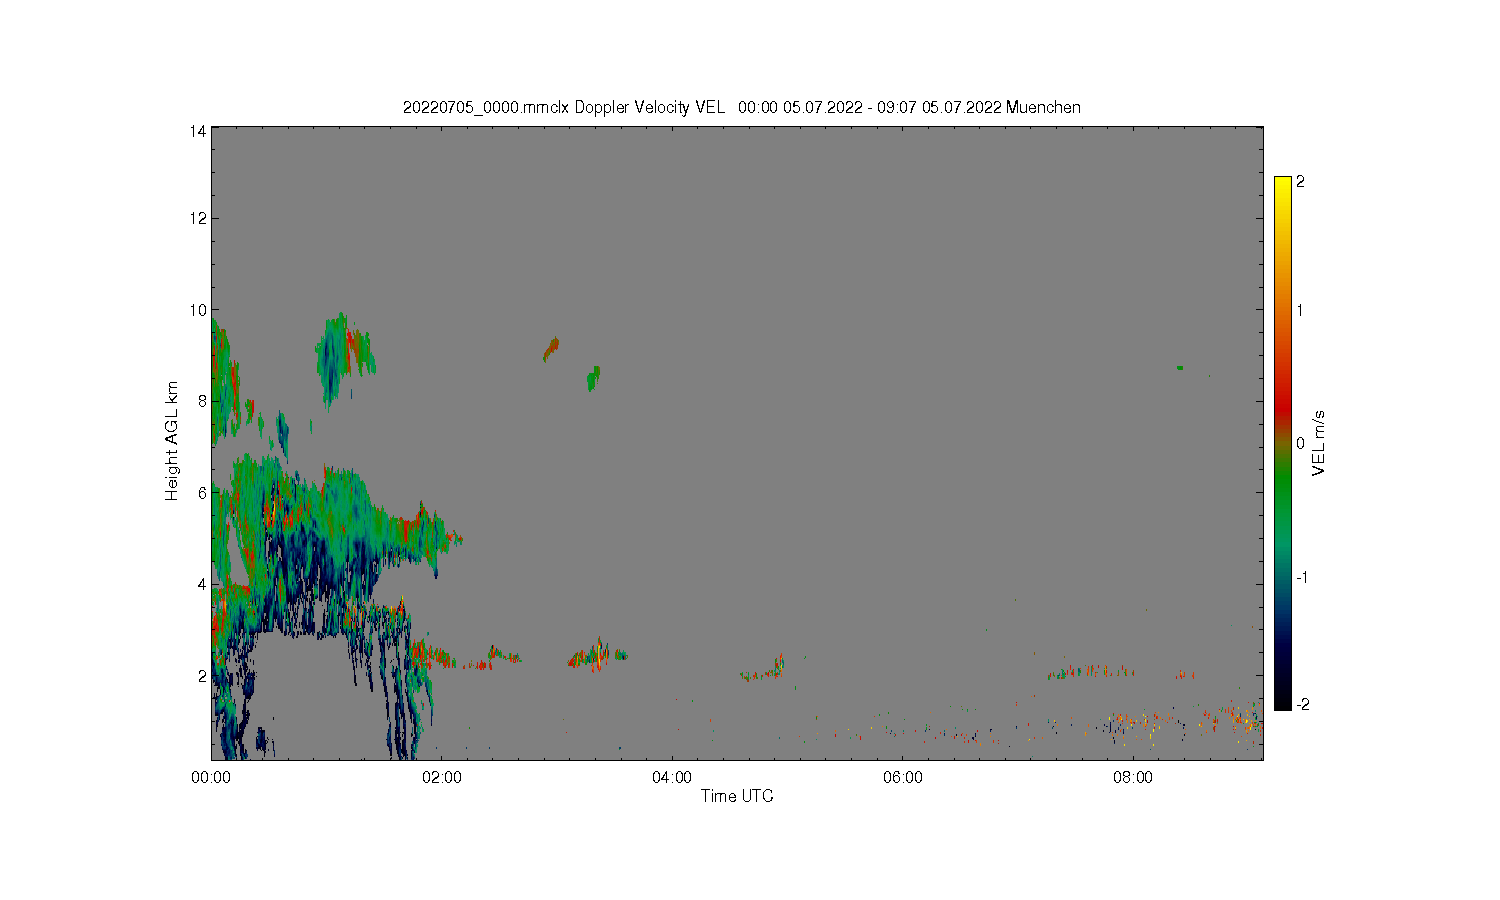Click the Doppler velocity colorbar
The width and height of the screenshot is (1500, 900).
[x=1282, y=443]
